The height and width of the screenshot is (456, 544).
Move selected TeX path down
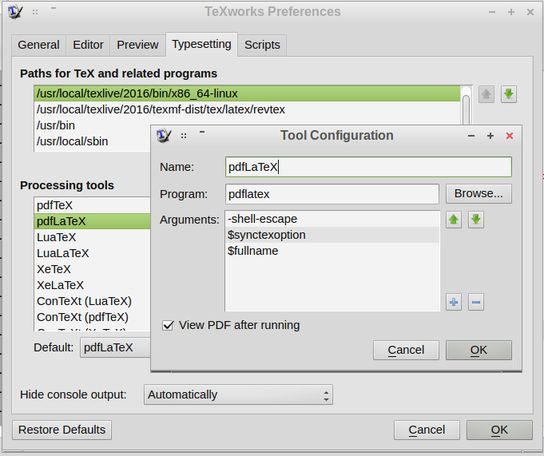click(x=509, y=94)
